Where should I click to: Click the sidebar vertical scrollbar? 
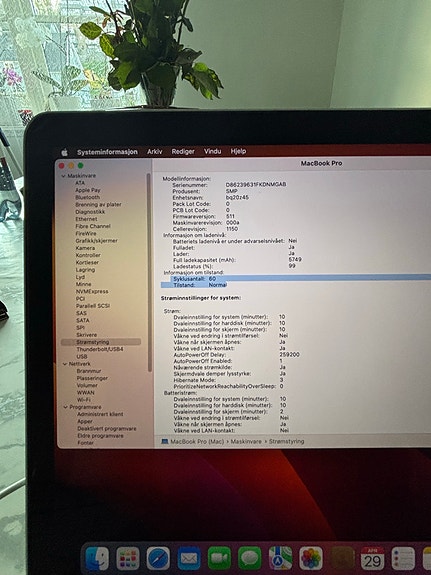pyautogui.click(x=149, y=271)
